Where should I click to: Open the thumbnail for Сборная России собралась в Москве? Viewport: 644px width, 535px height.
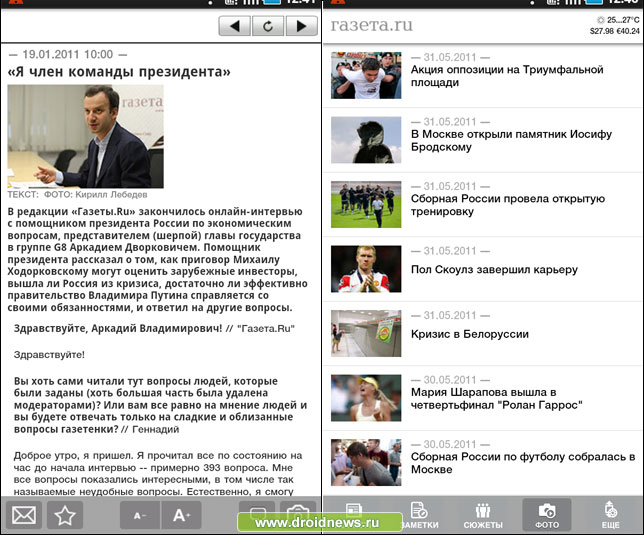366,462
